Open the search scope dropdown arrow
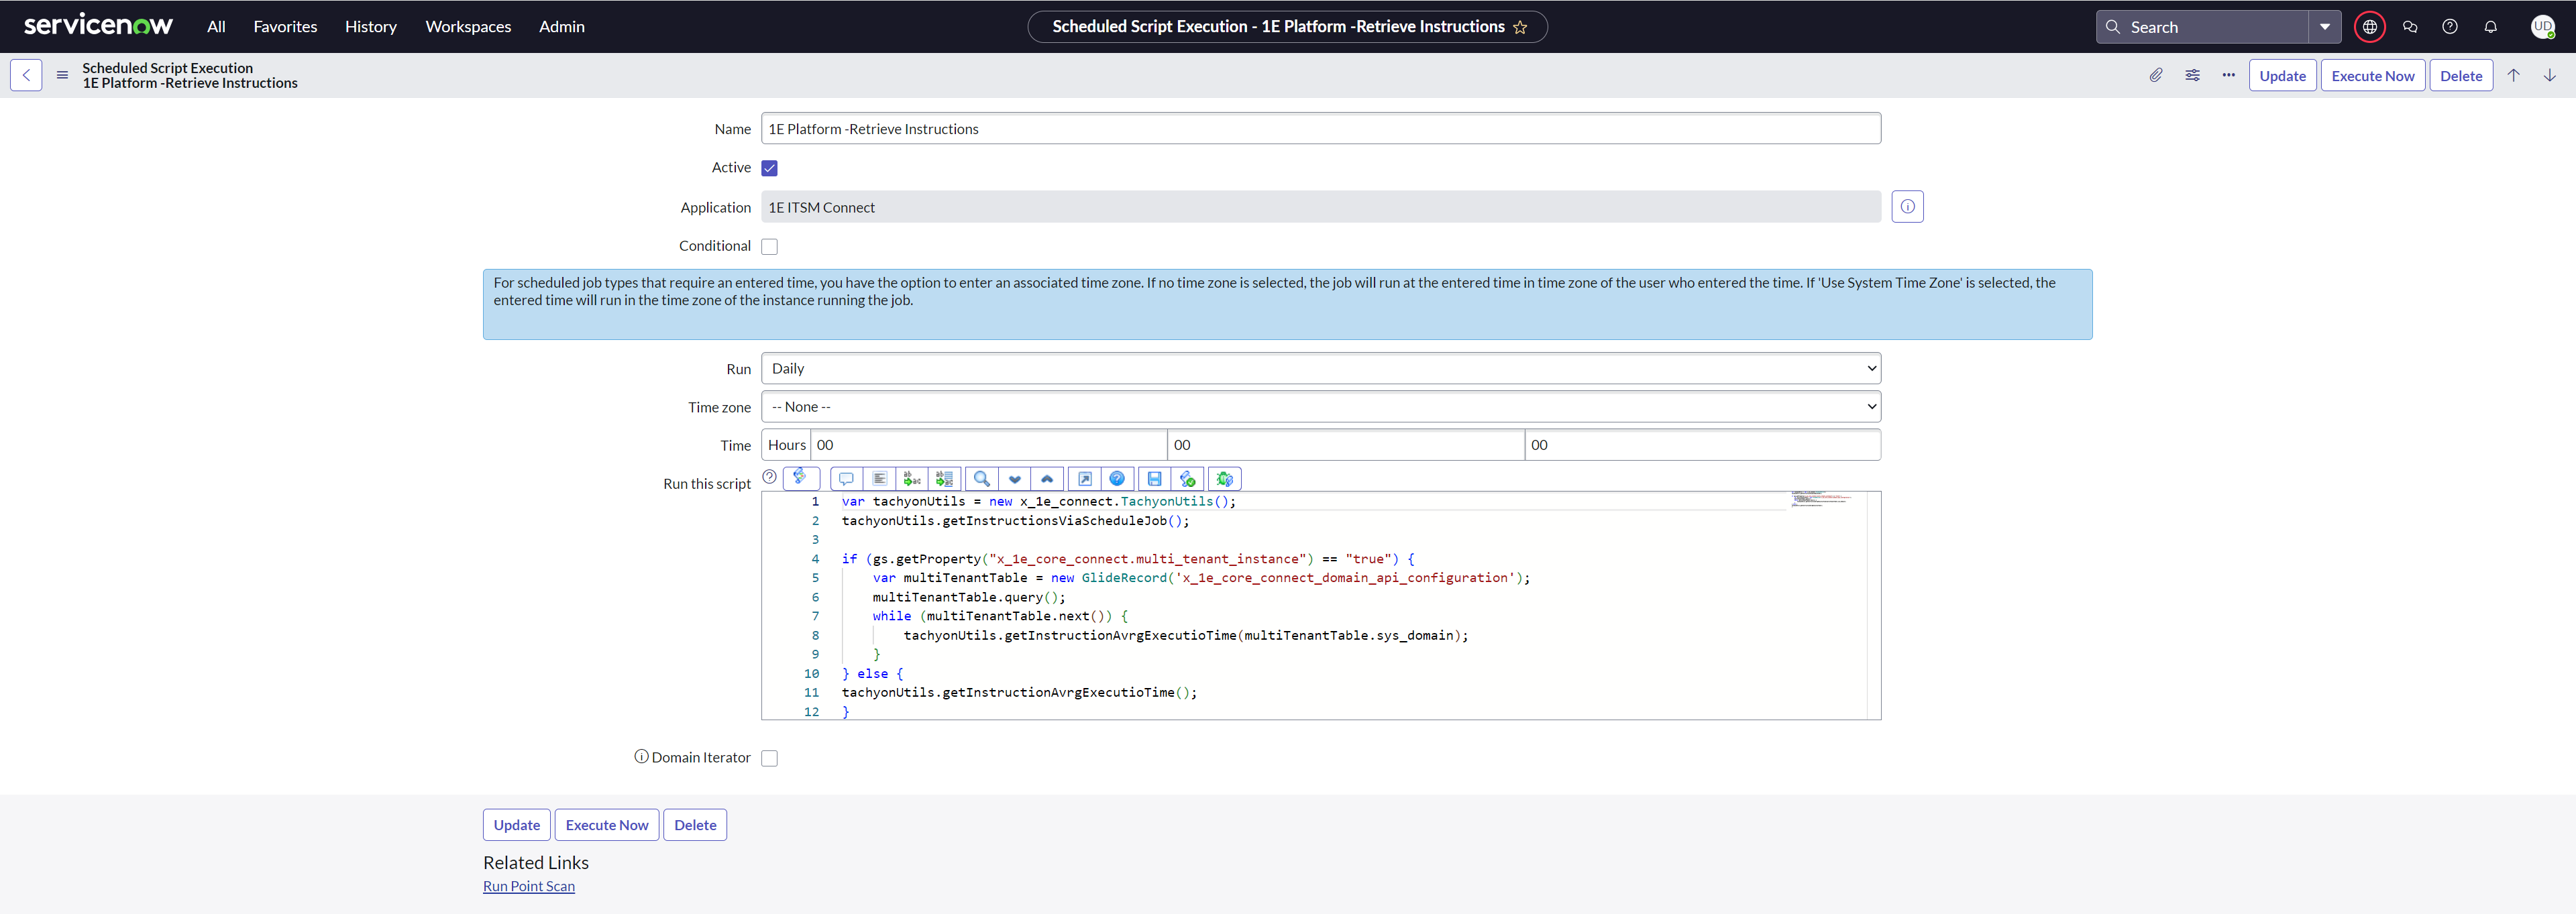The image size is (2576, 914). click(2324, 27)
